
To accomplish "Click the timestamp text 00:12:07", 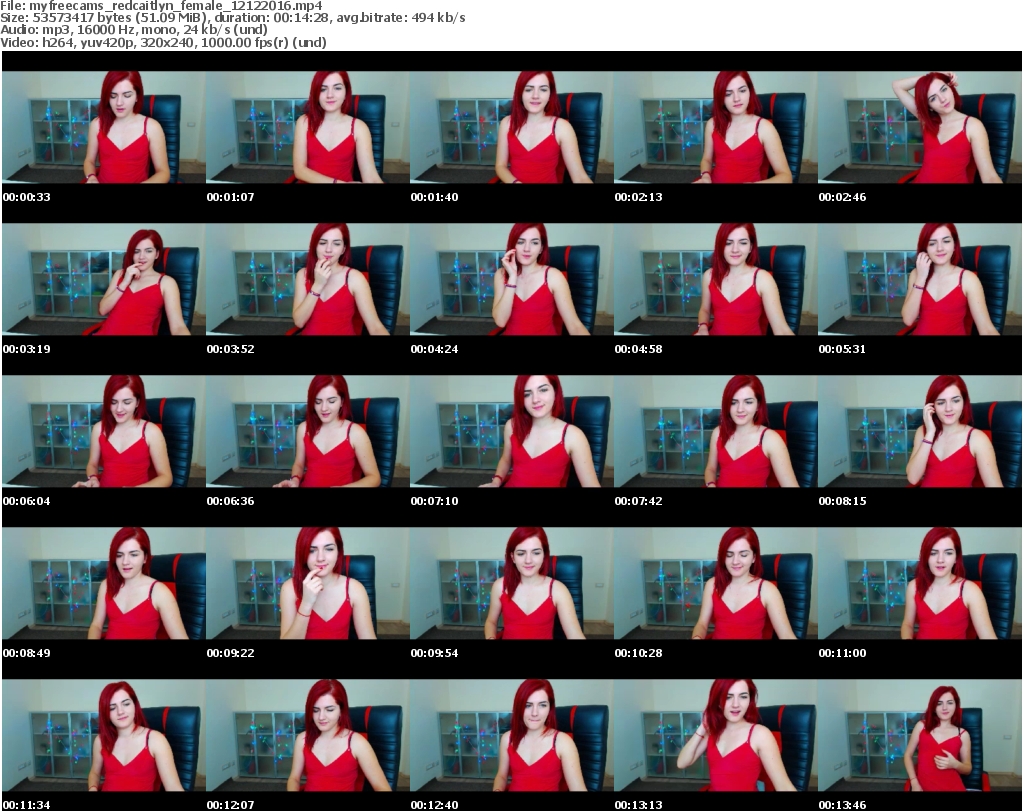I will tap(231, 805).
